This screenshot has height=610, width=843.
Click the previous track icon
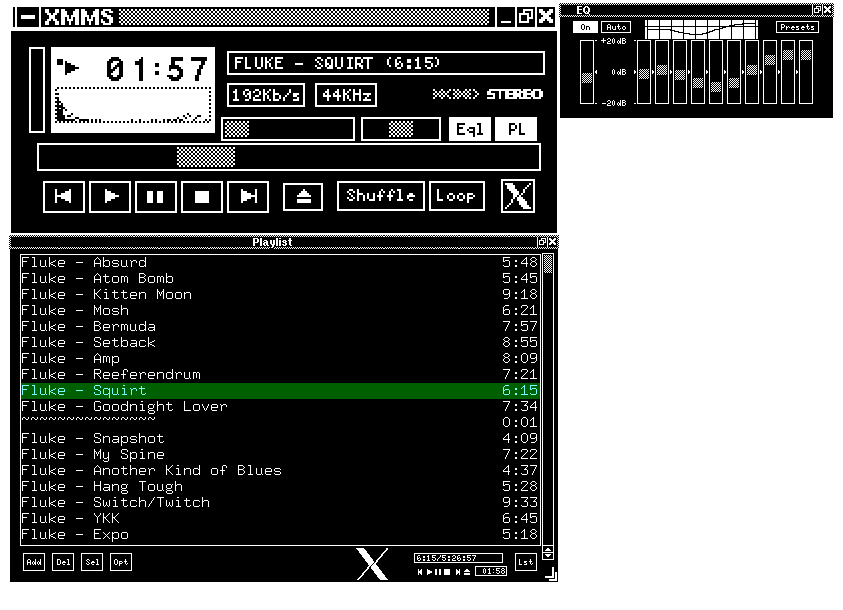pos(63,196)
